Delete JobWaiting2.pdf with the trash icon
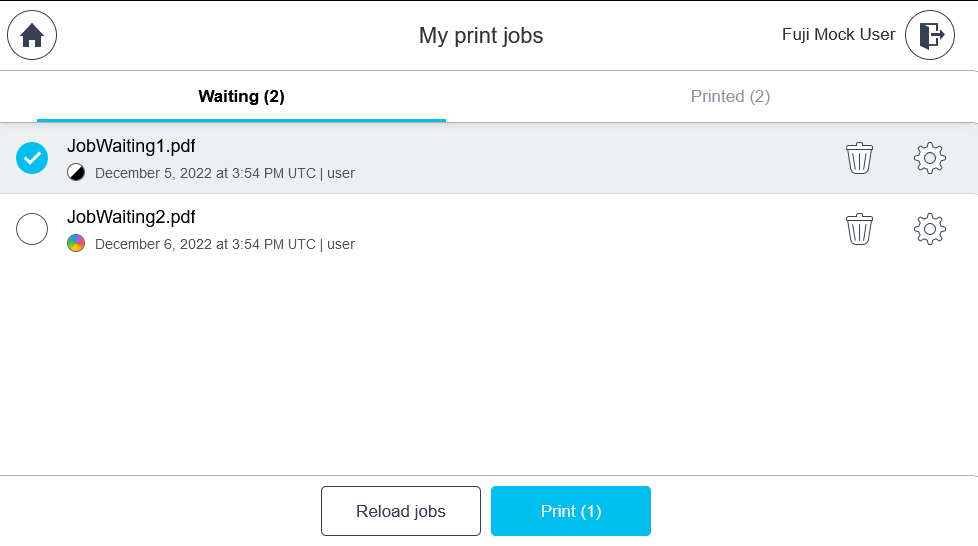 click(859, 229)
